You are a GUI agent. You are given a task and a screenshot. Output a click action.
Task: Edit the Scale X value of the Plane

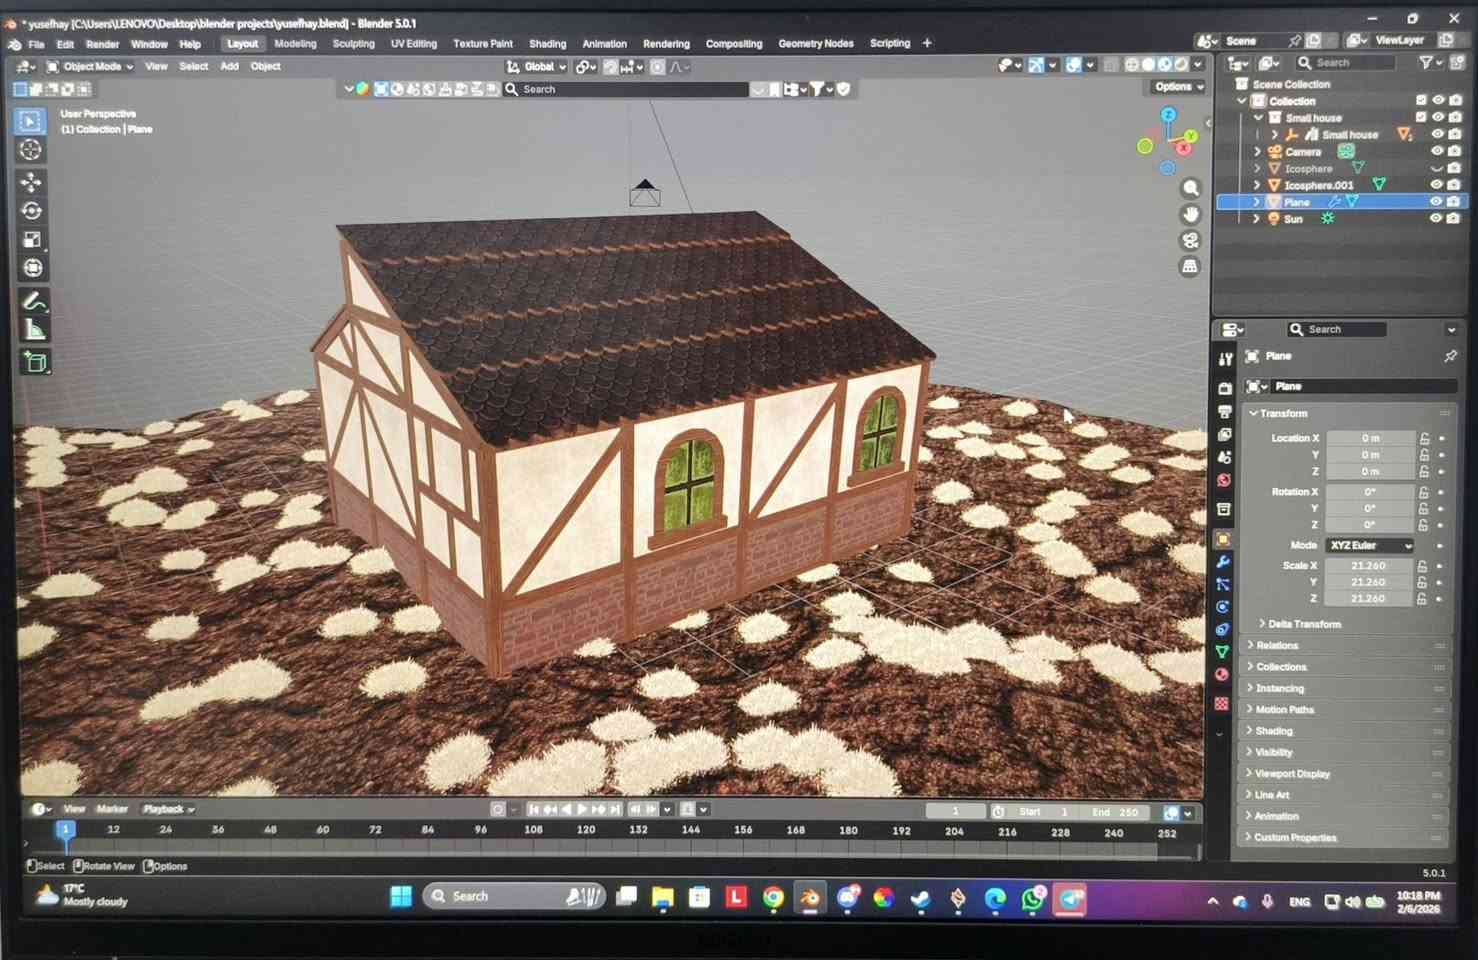coord(1367,565)
